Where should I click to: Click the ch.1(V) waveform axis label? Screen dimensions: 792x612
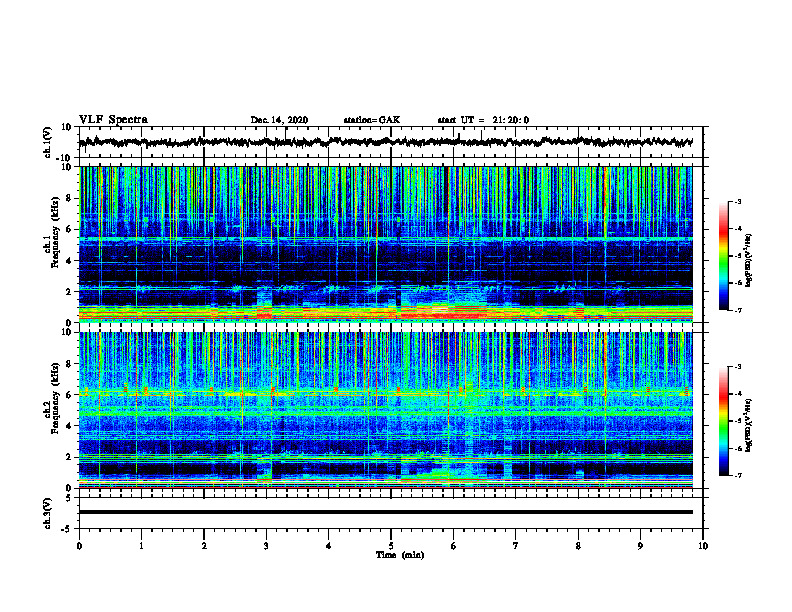[48, 142]
